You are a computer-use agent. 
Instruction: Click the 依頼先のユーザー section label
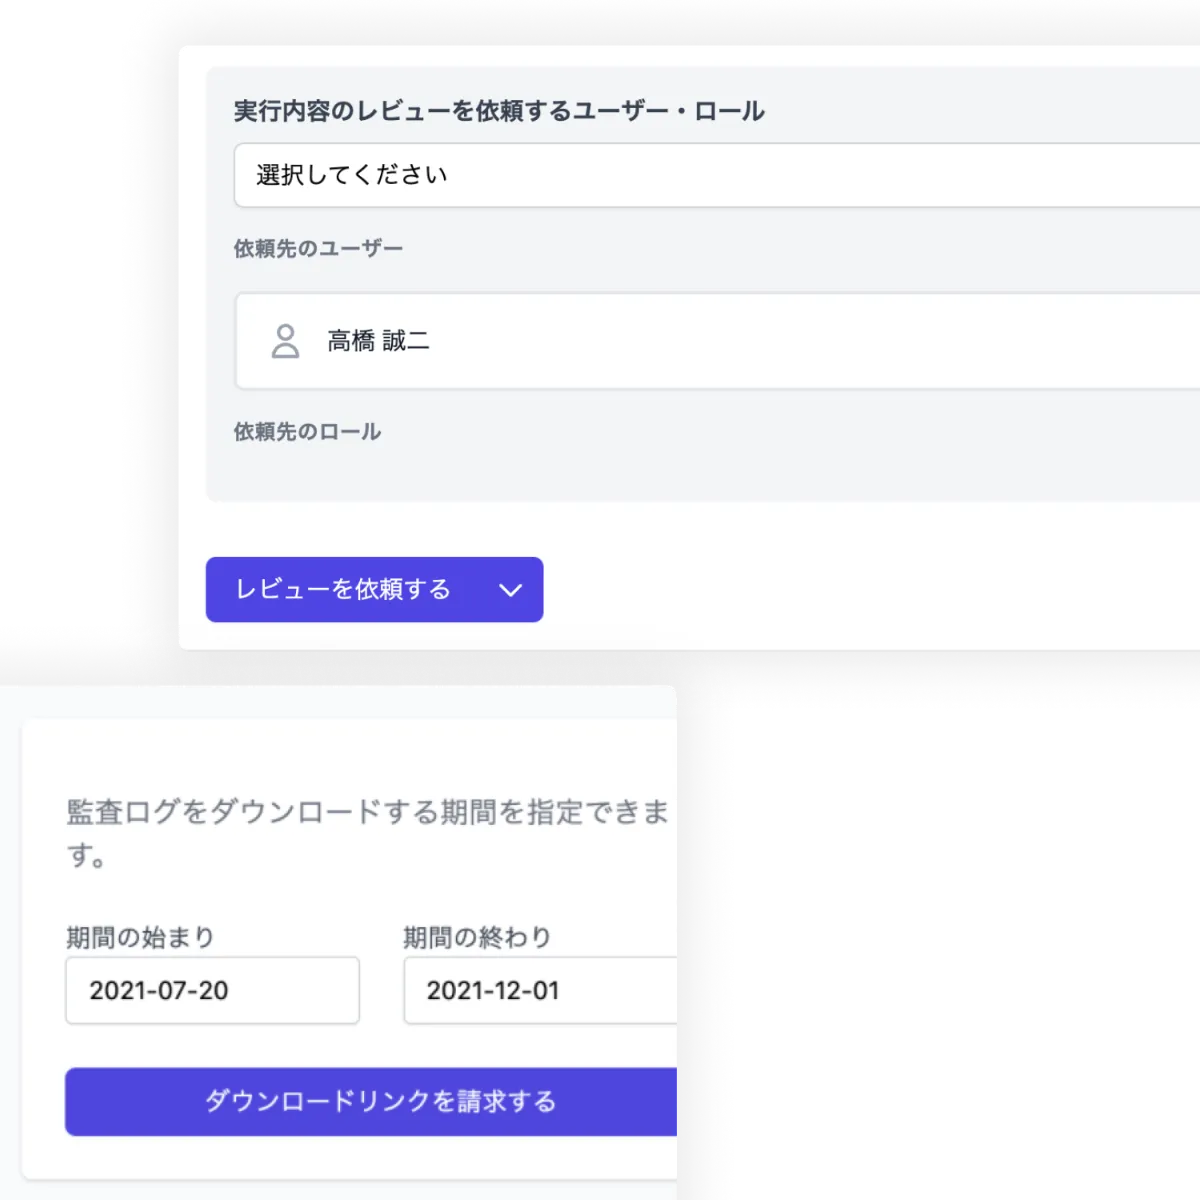point(318,249)
